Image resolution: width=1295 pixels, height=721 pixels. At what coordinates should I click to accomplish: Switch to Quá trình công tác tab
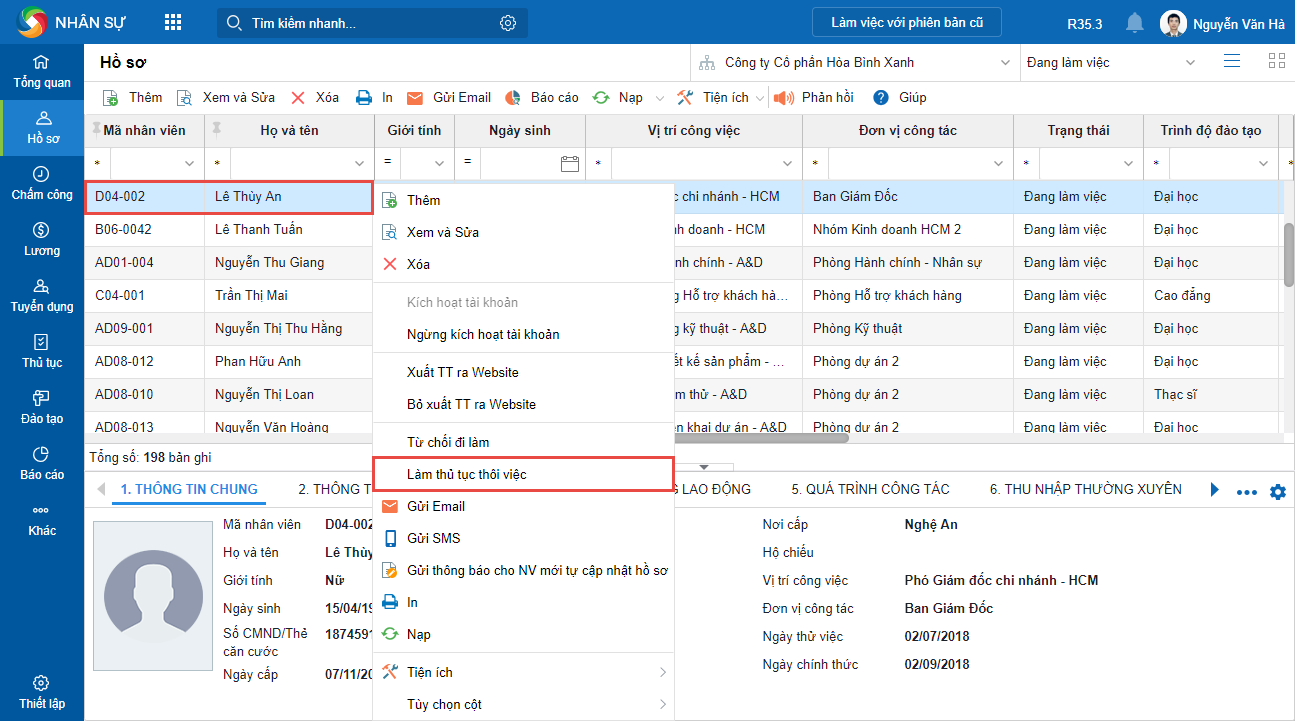pyautogui.click(x=870, y=489)
